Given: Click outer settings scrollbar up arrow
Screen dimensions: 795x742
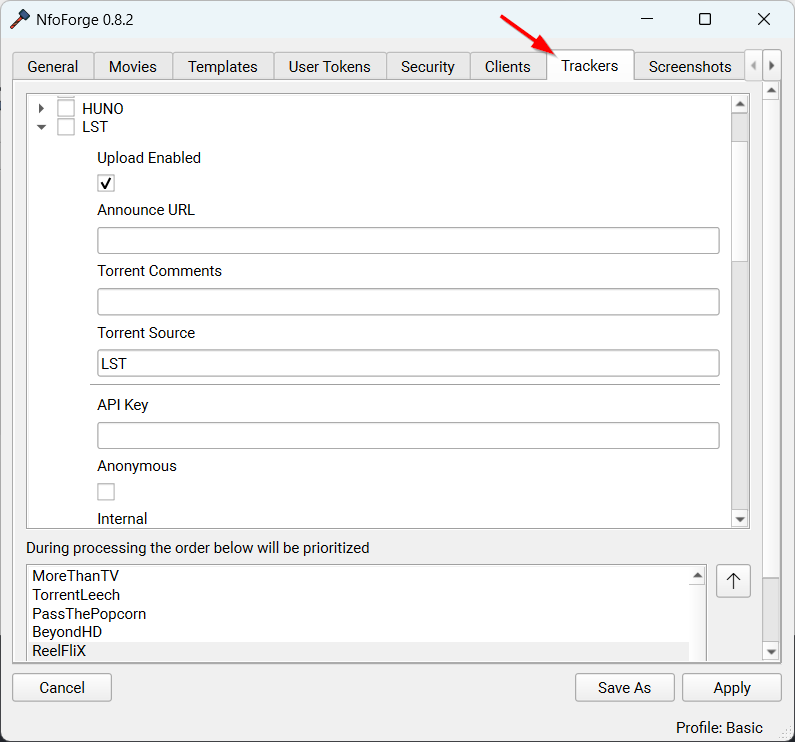Looking at the screenshot, I should tap(771, 91).
